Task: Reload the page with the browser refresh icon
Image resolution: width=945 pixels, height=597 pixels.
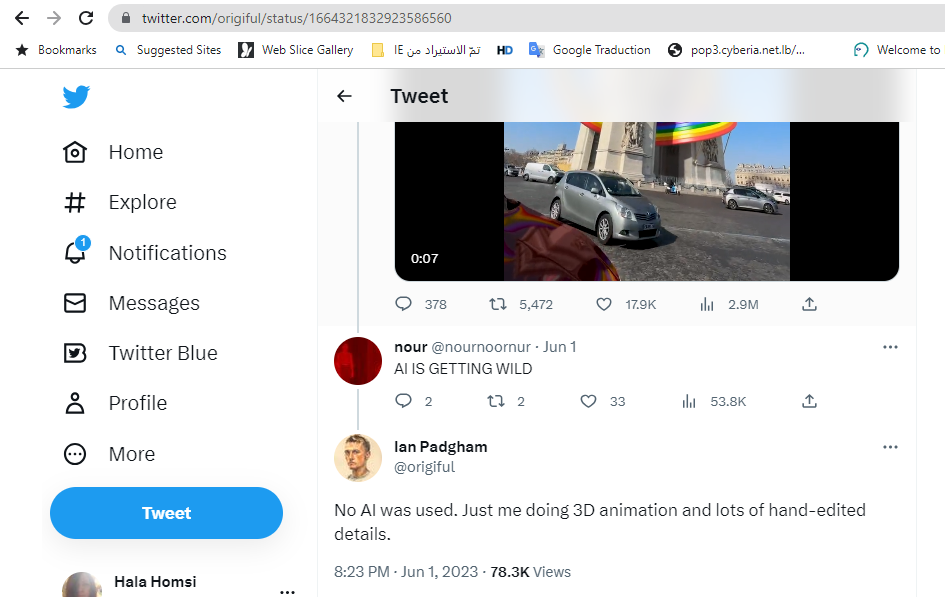Action: (x=86, y=18)
